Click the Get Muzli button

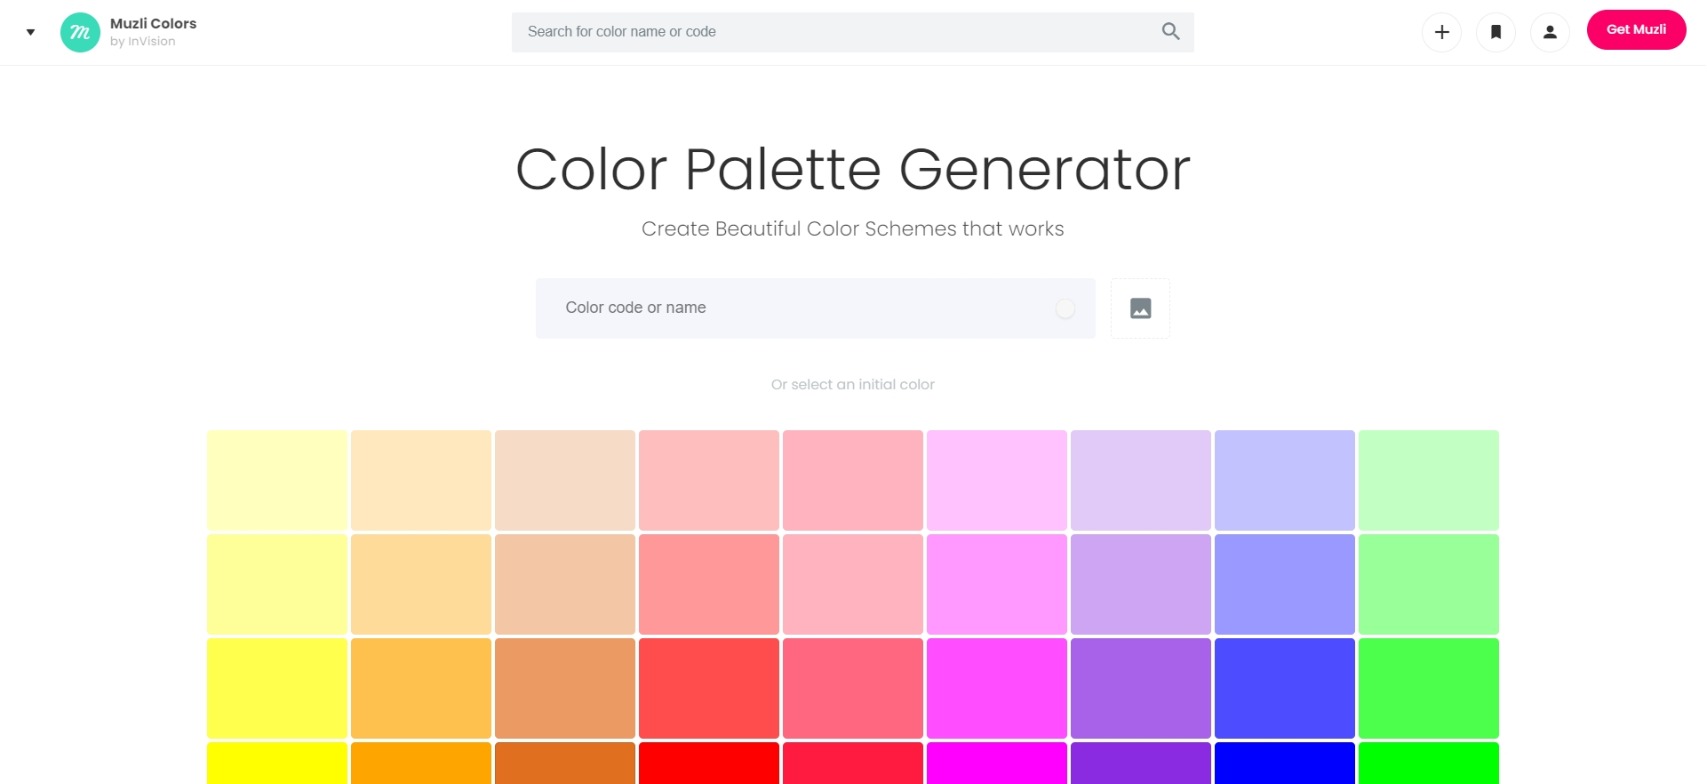point(1635,29)
